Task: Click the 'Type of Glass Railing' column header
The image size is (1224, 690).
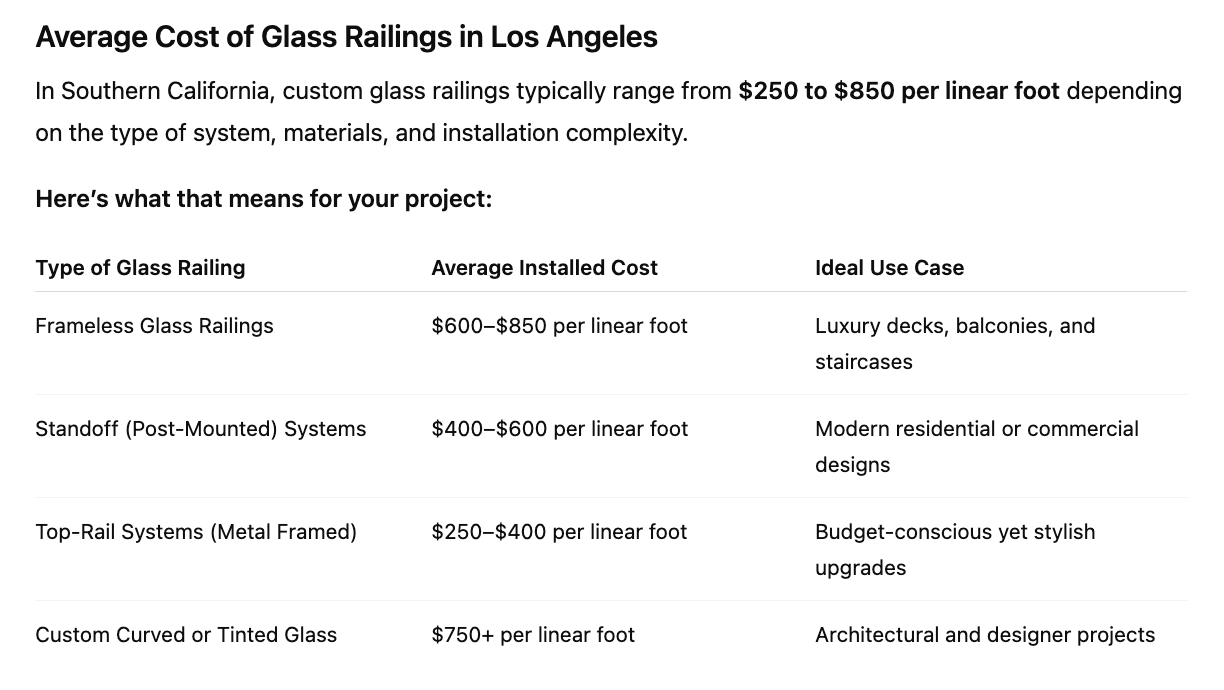Action: pyautogui.click(x=140, y=268)
